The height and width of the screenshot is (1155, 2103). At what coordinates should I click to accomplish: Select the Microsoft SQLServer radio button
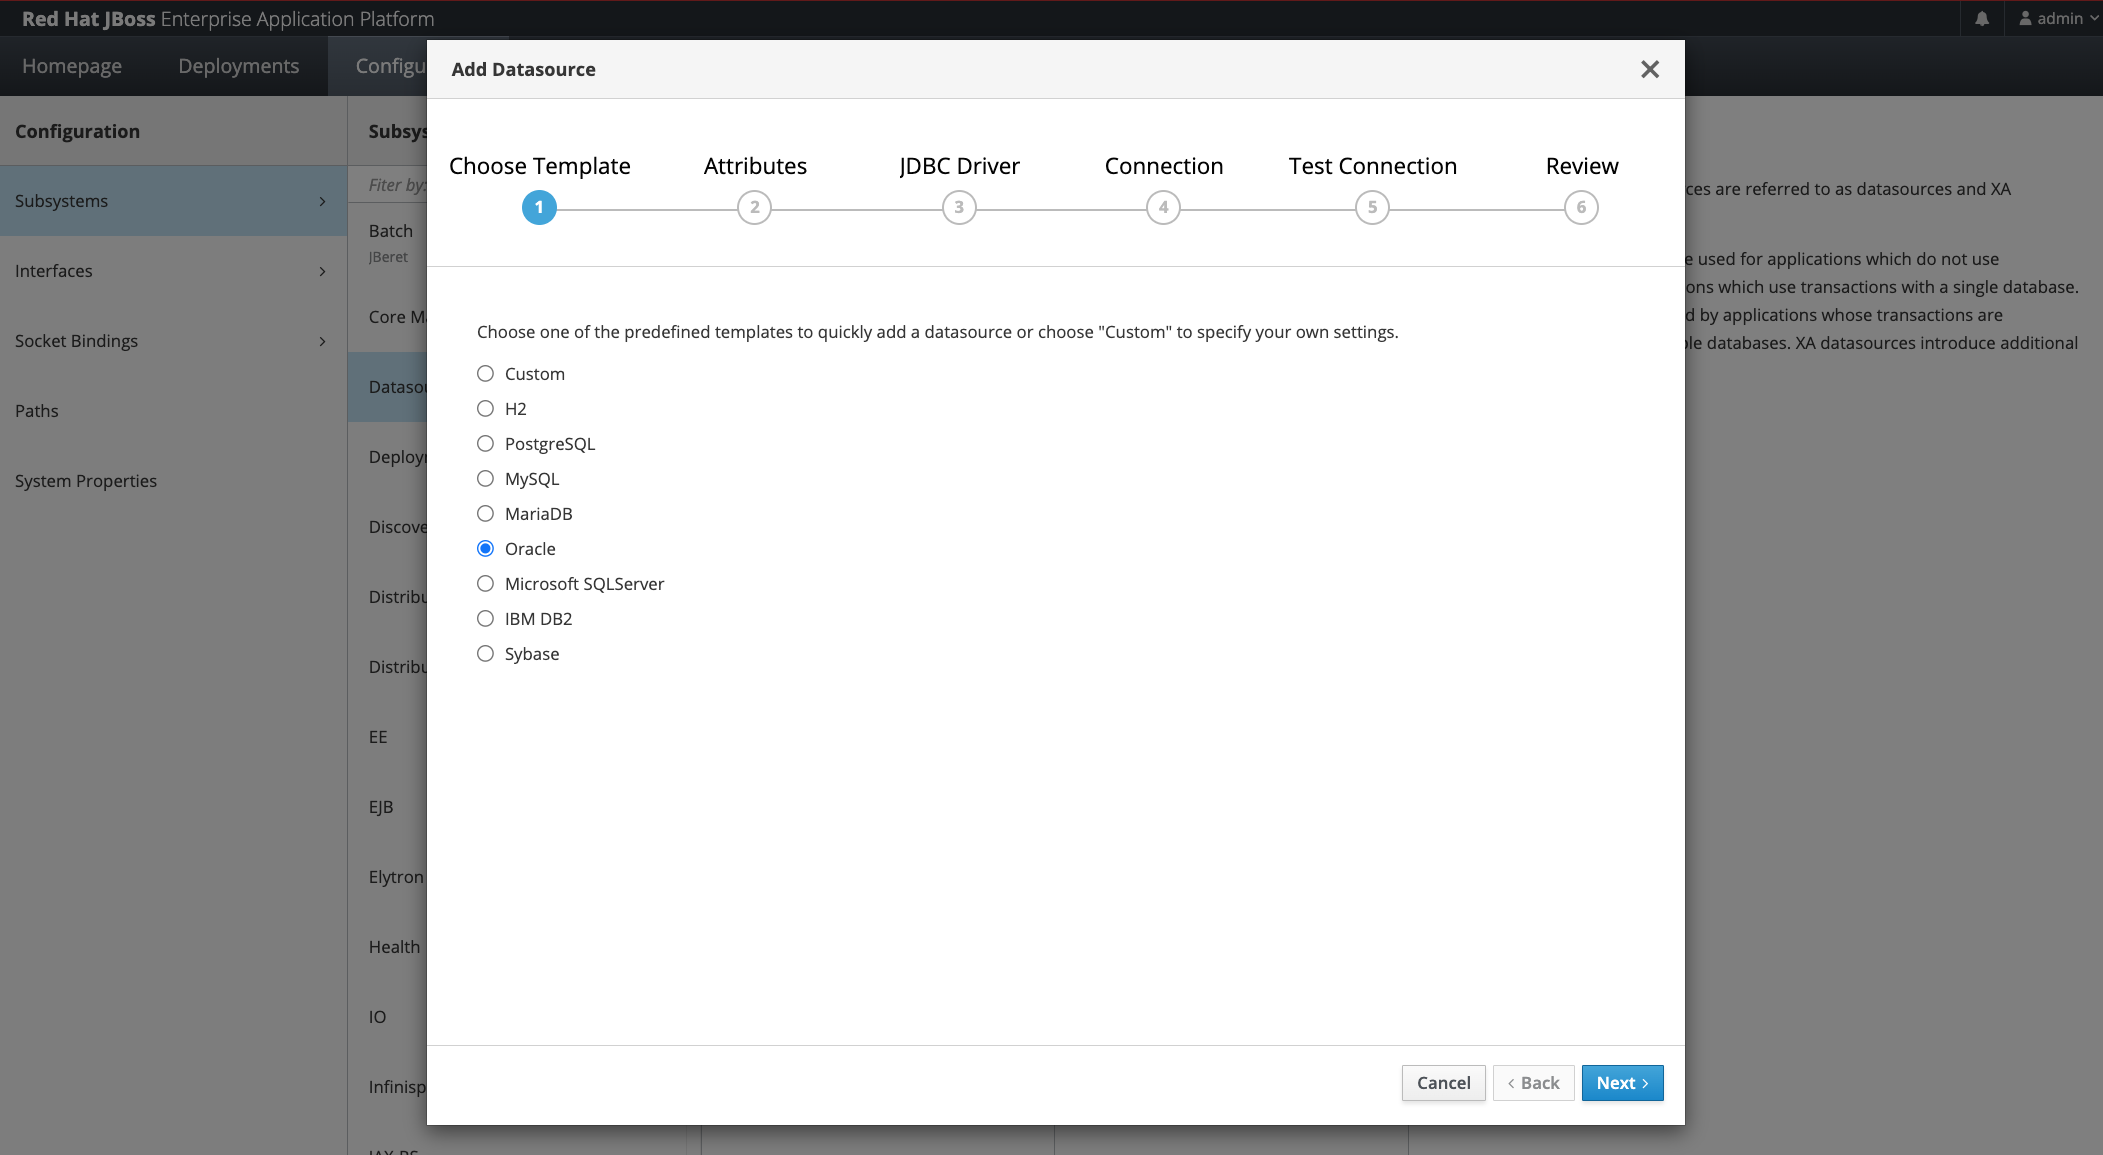pyautogui.click(x=485, y=583)
